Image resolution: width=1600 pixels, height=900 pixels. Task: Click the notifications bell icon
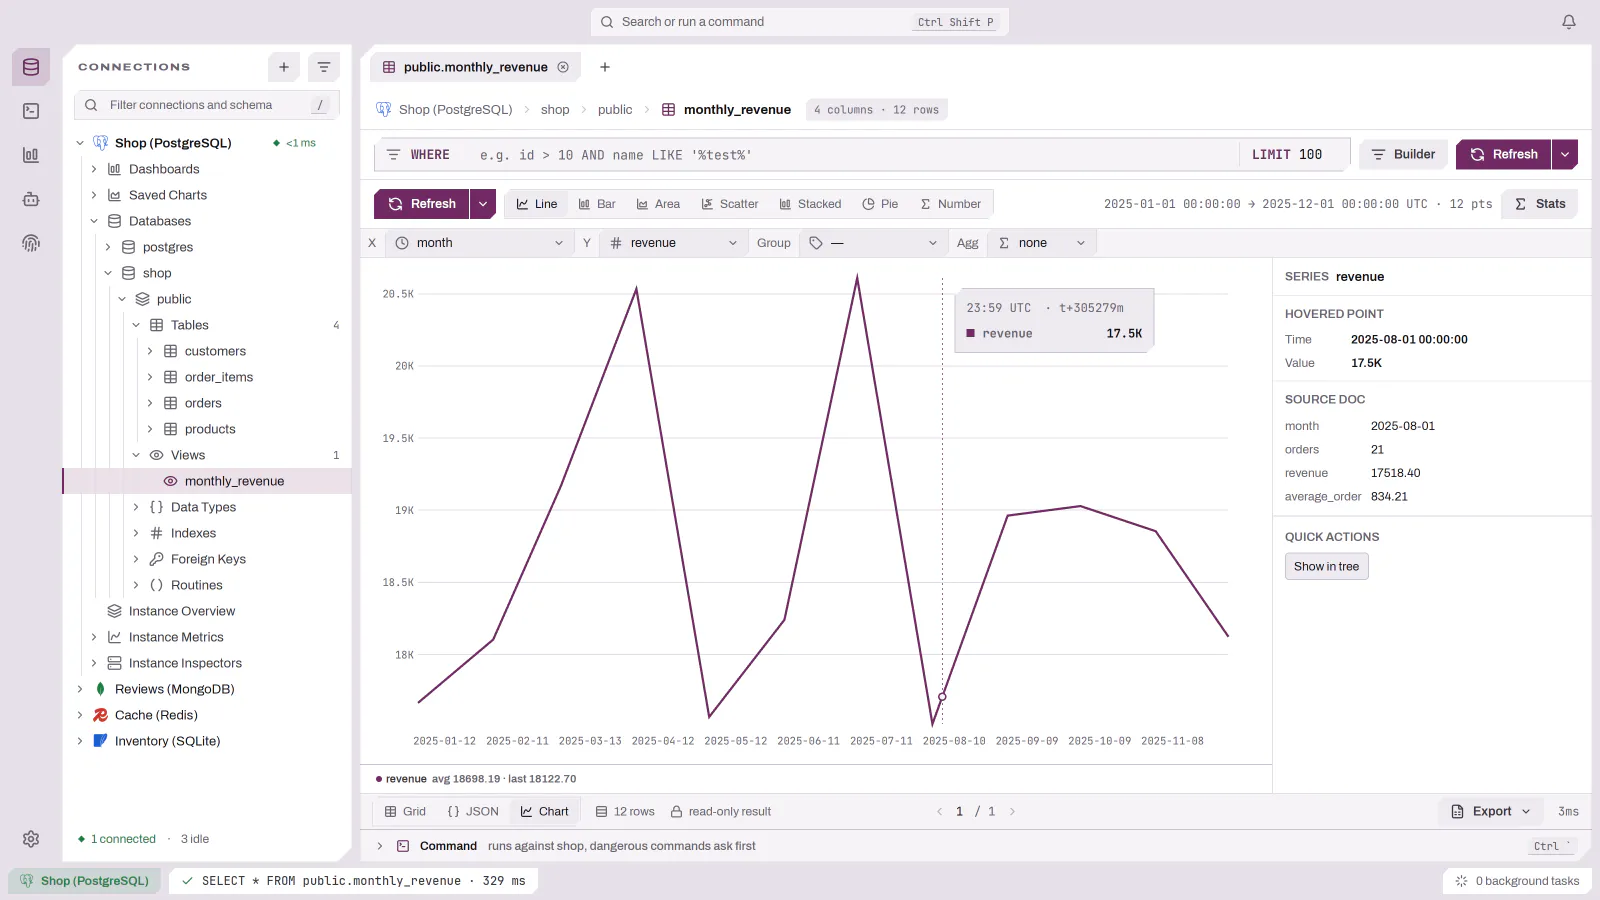(x=1569, y=22)
